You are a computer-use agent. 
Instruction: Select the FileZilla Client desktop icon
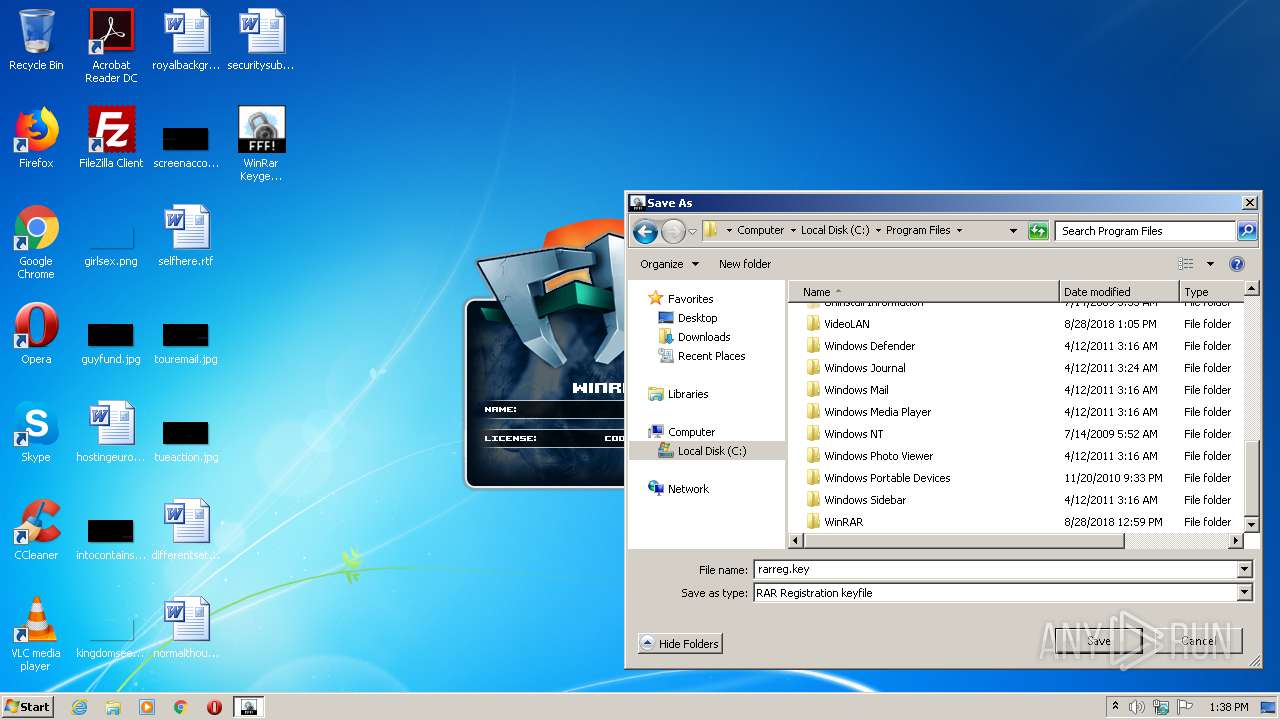(111, 138)
